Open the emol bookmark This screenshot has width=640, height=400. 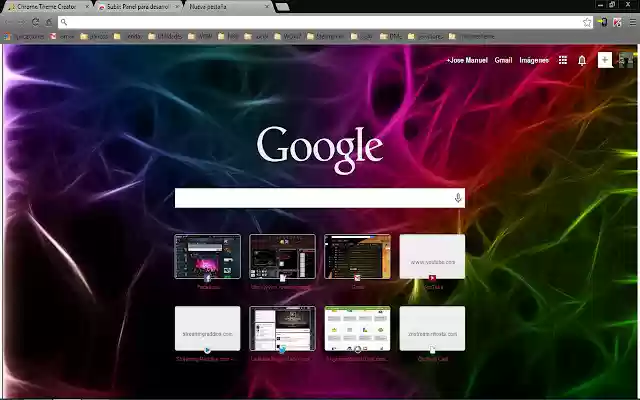pos(62,36)
